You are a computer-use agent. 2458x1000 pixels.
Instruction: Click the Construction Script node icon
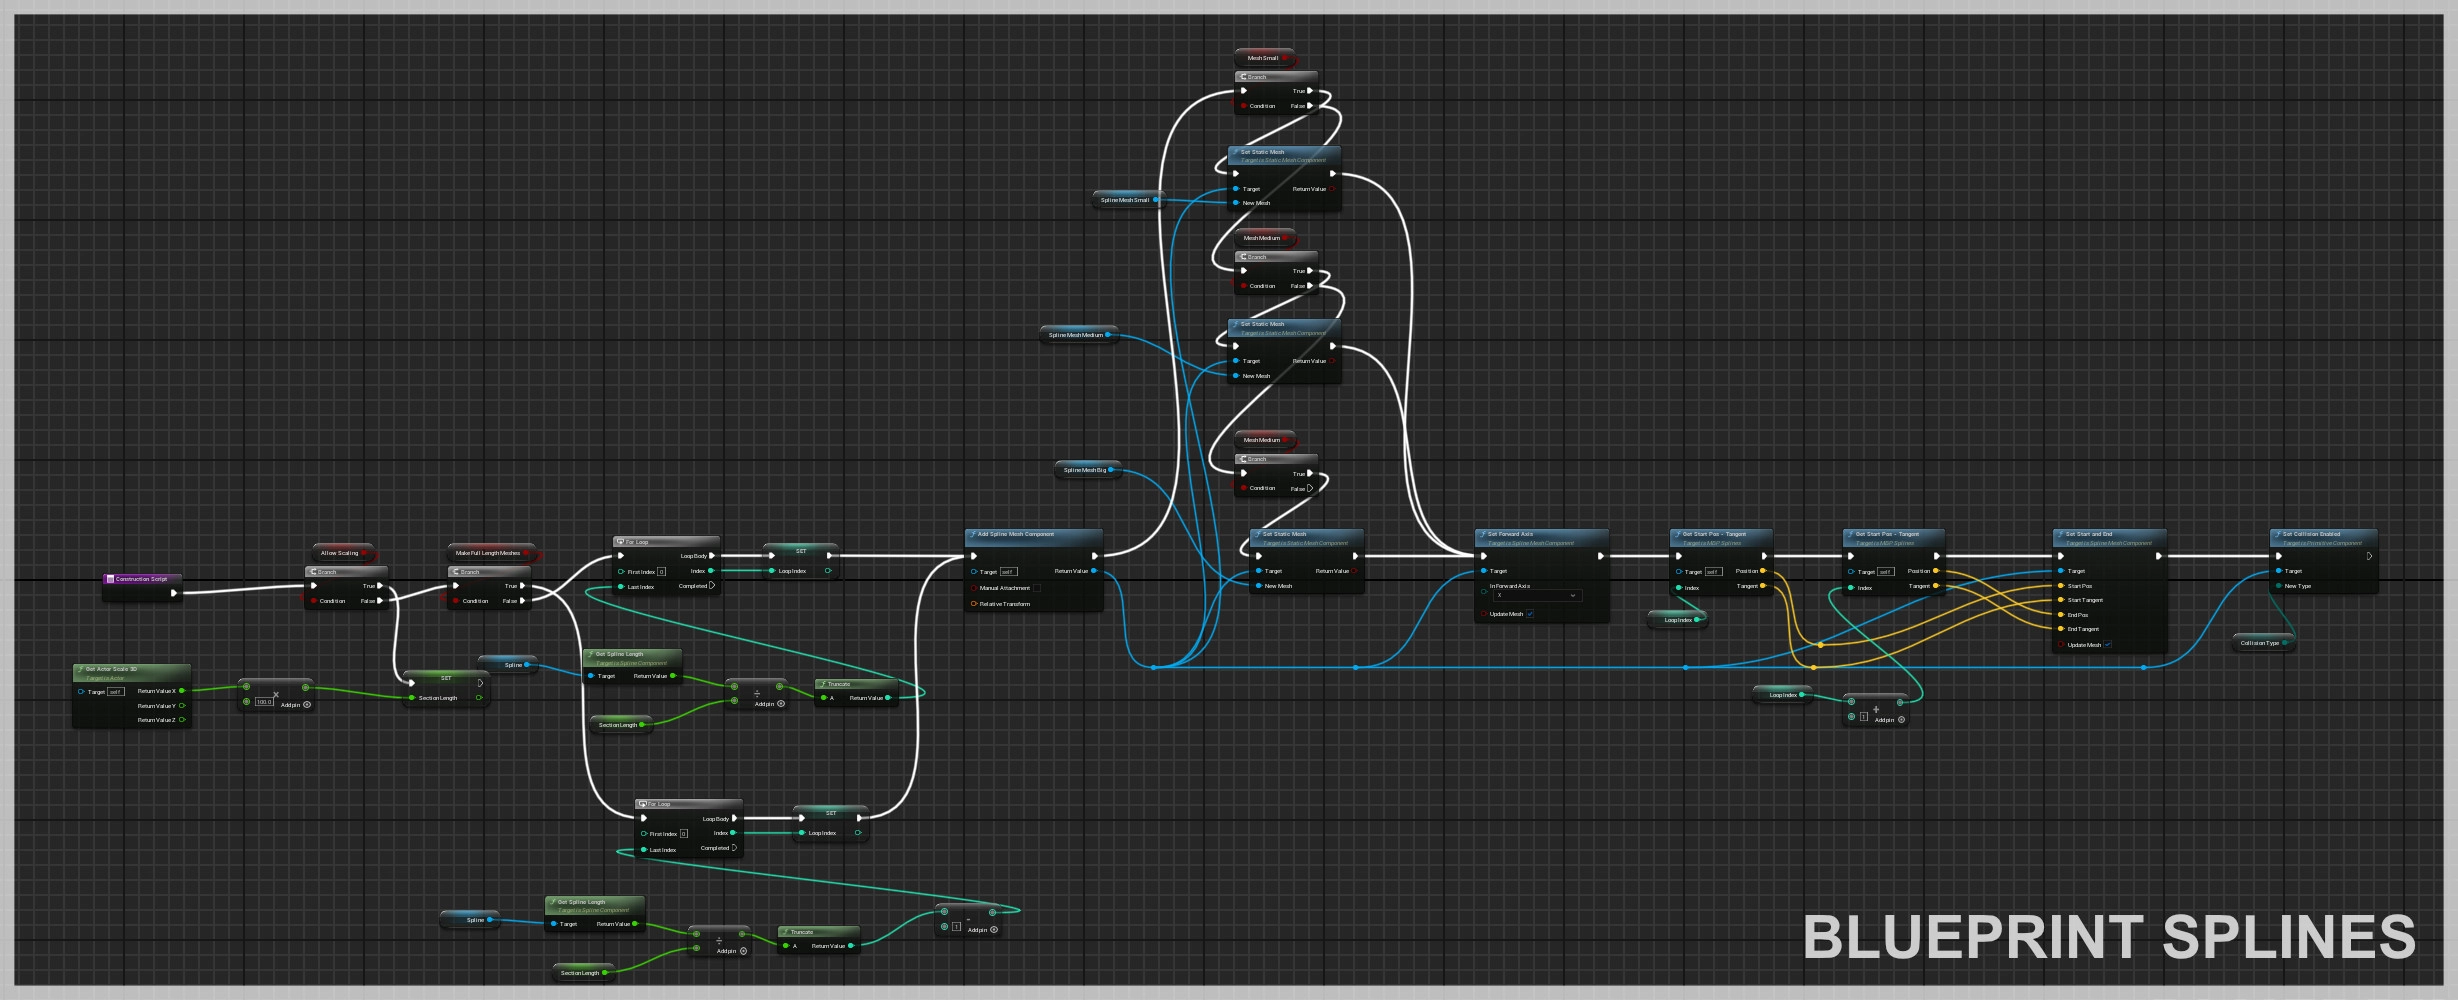110,579
